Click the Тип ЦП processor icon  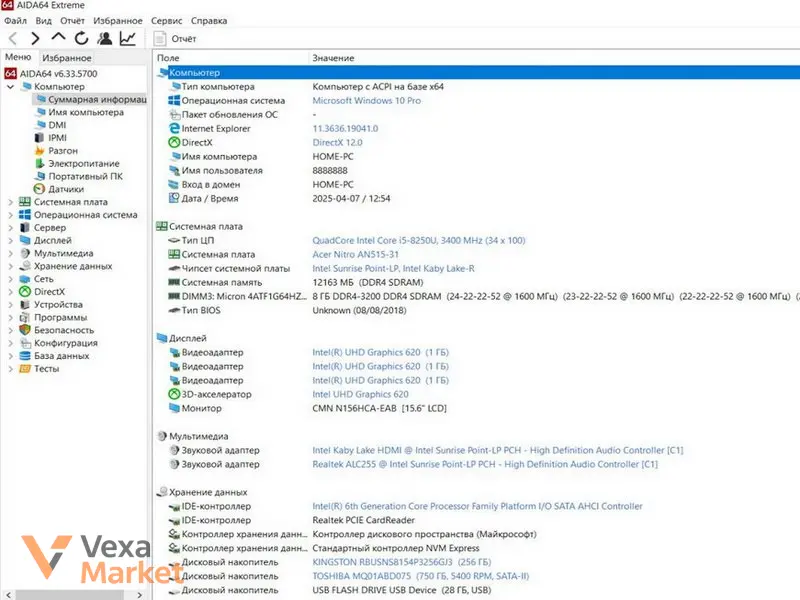pyautogui.click(x=174, y=240)
